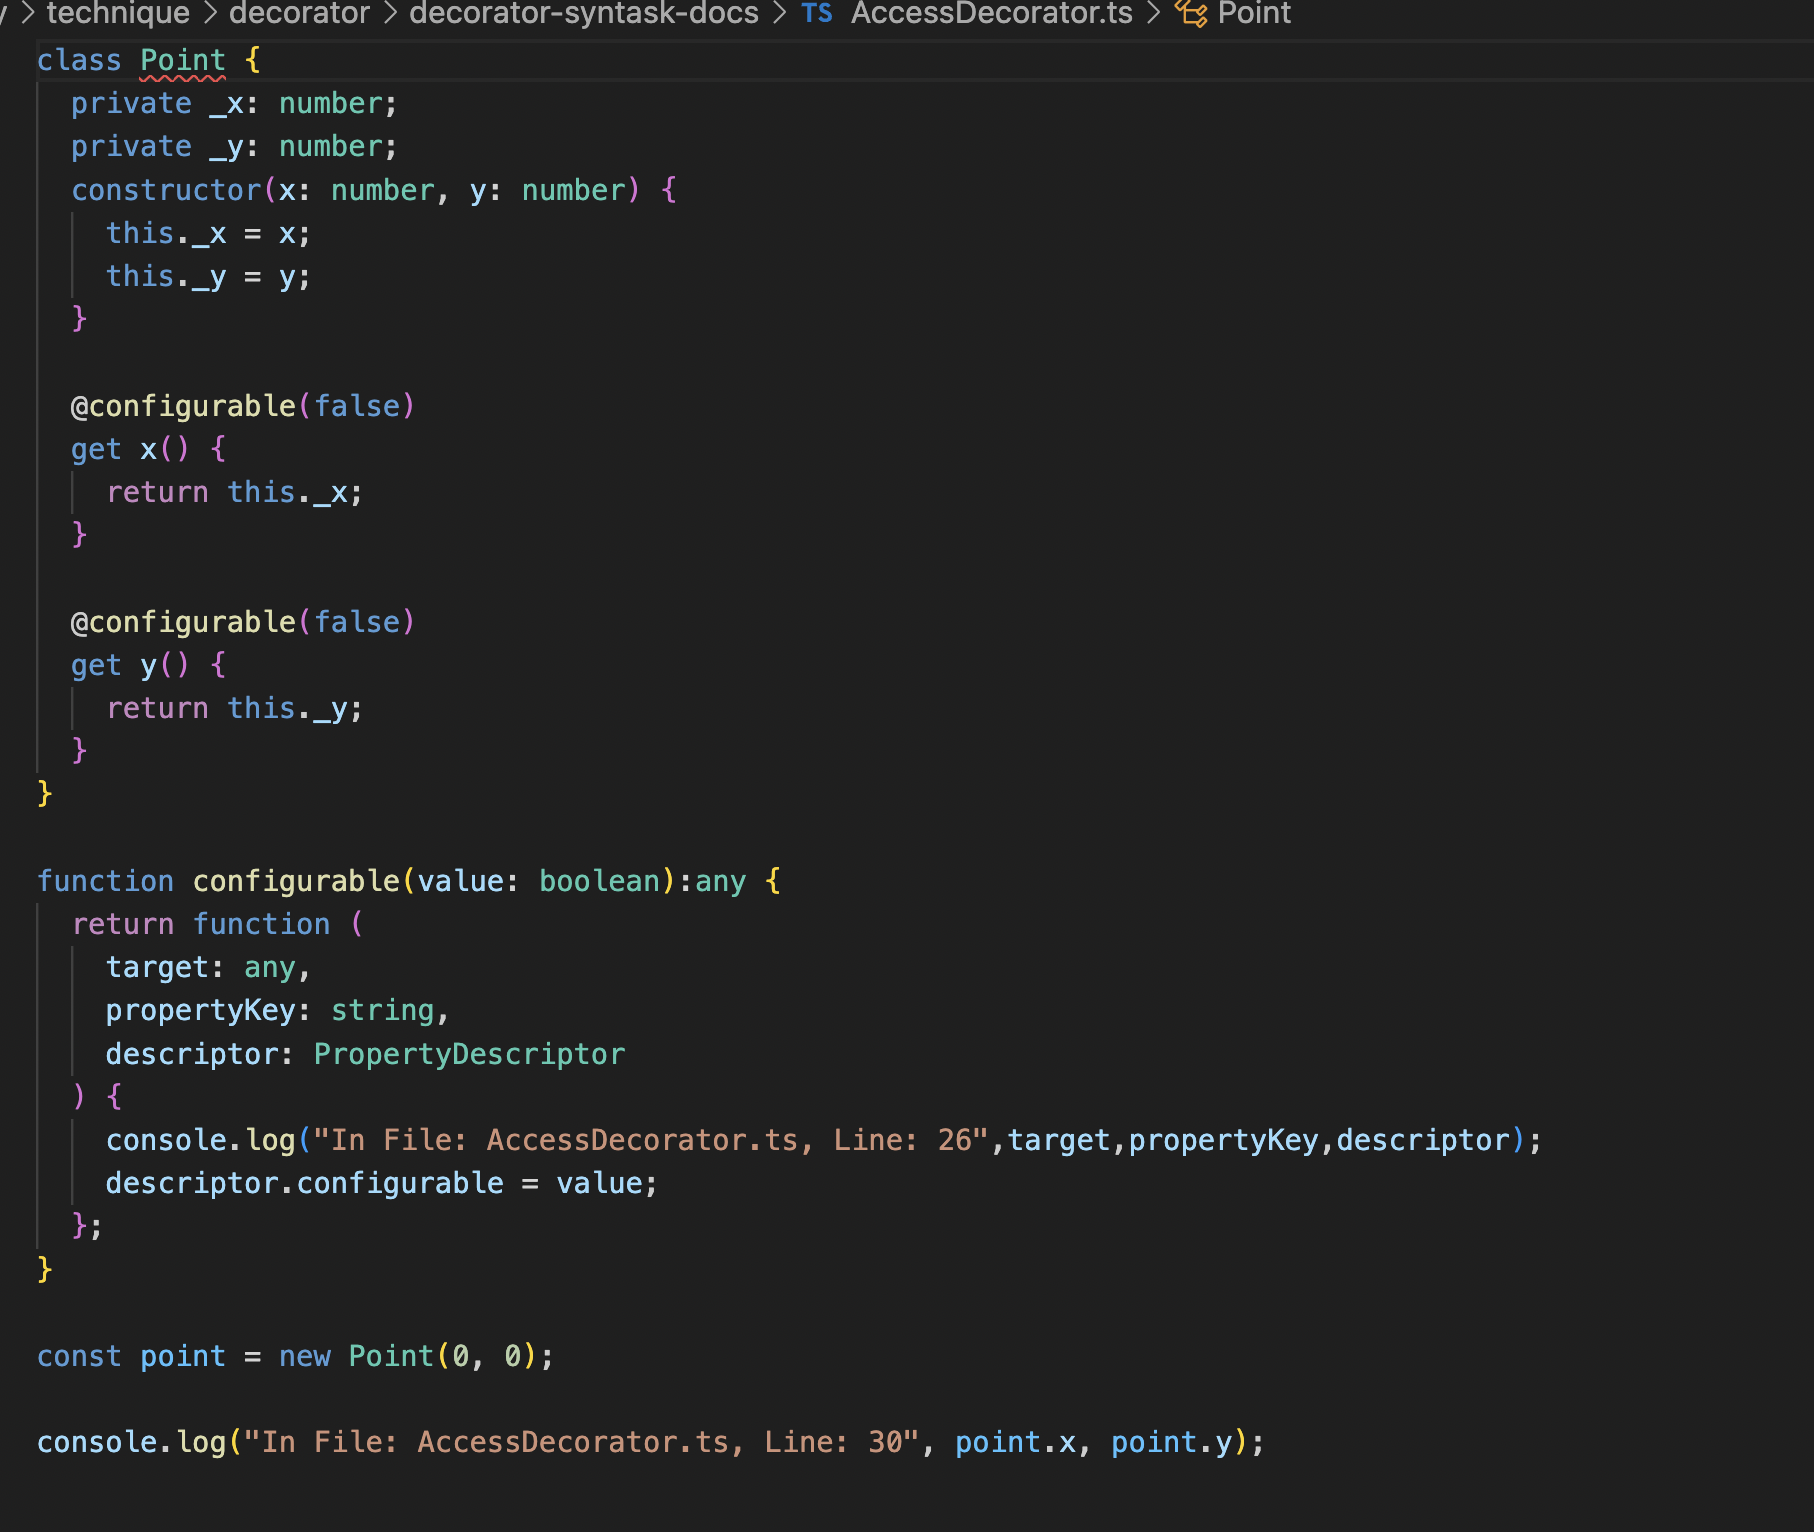
Task: Expand chevron between decorator and decorator-syntask-docs
Action: click(390, 13)
